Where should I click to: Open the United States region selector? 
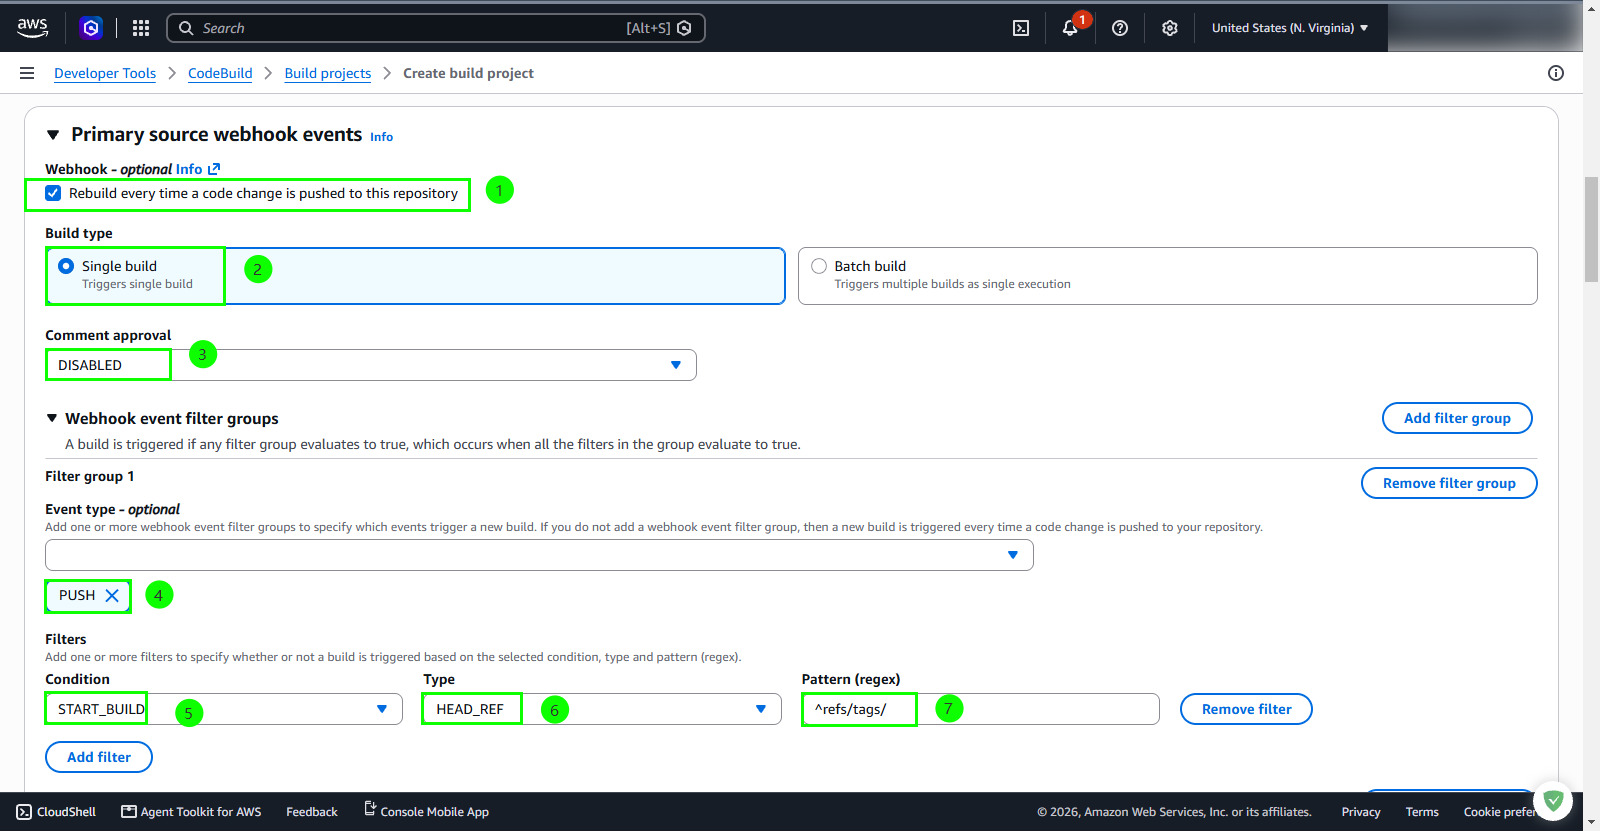[x=1290, y=28]
